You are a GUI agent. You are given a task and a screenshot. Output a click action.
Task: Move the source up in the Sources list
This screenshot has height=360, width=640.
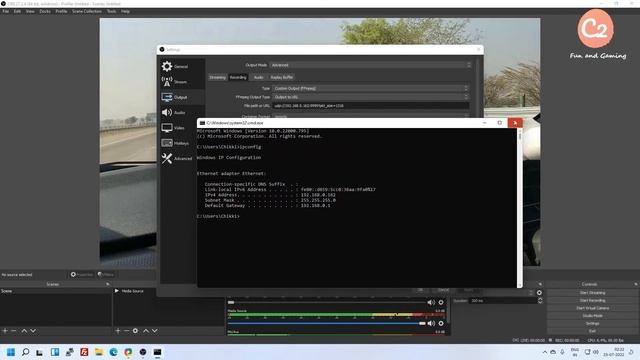pos(146,331)
